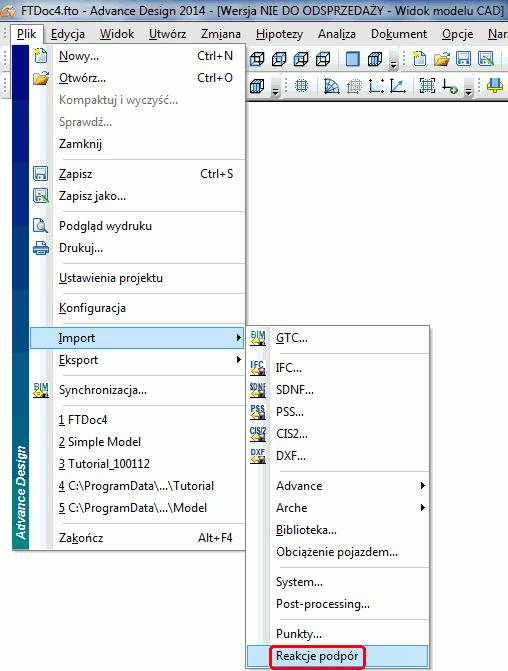Open recent path 4 ending in Tutorial

pyautogui.click(x=138, y=486)
